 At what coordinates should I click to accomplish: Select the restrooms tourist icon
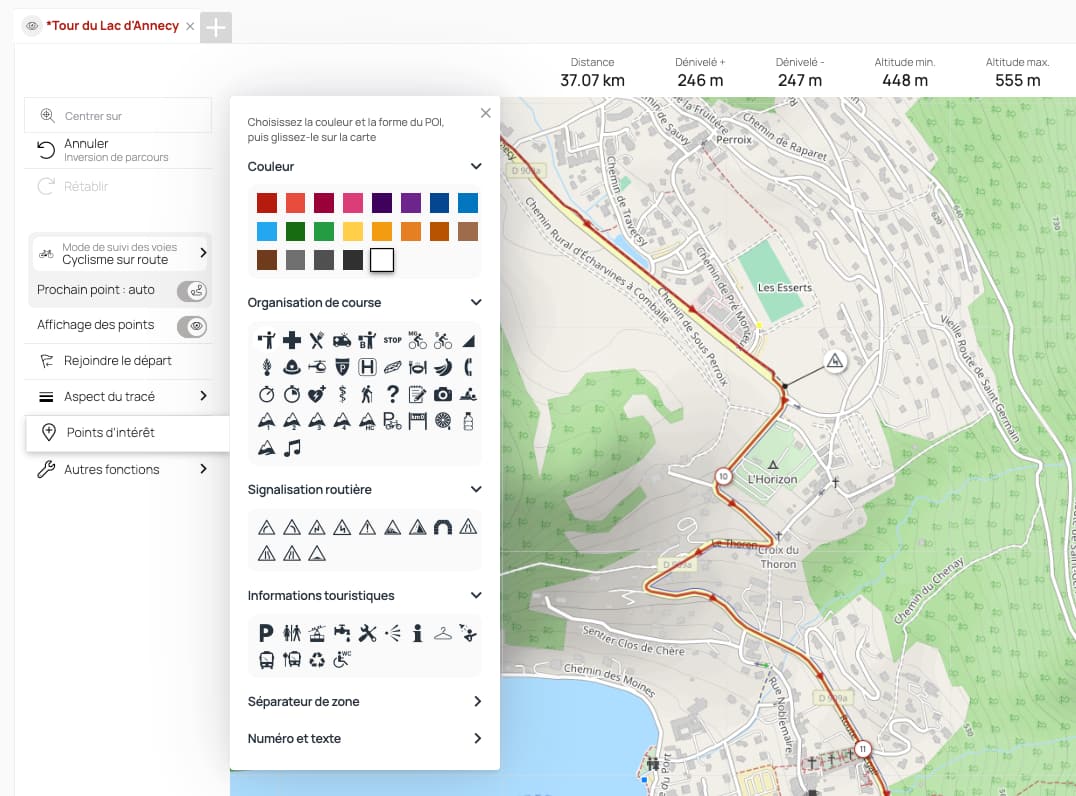pyautogui.click(x=292, y=633)
